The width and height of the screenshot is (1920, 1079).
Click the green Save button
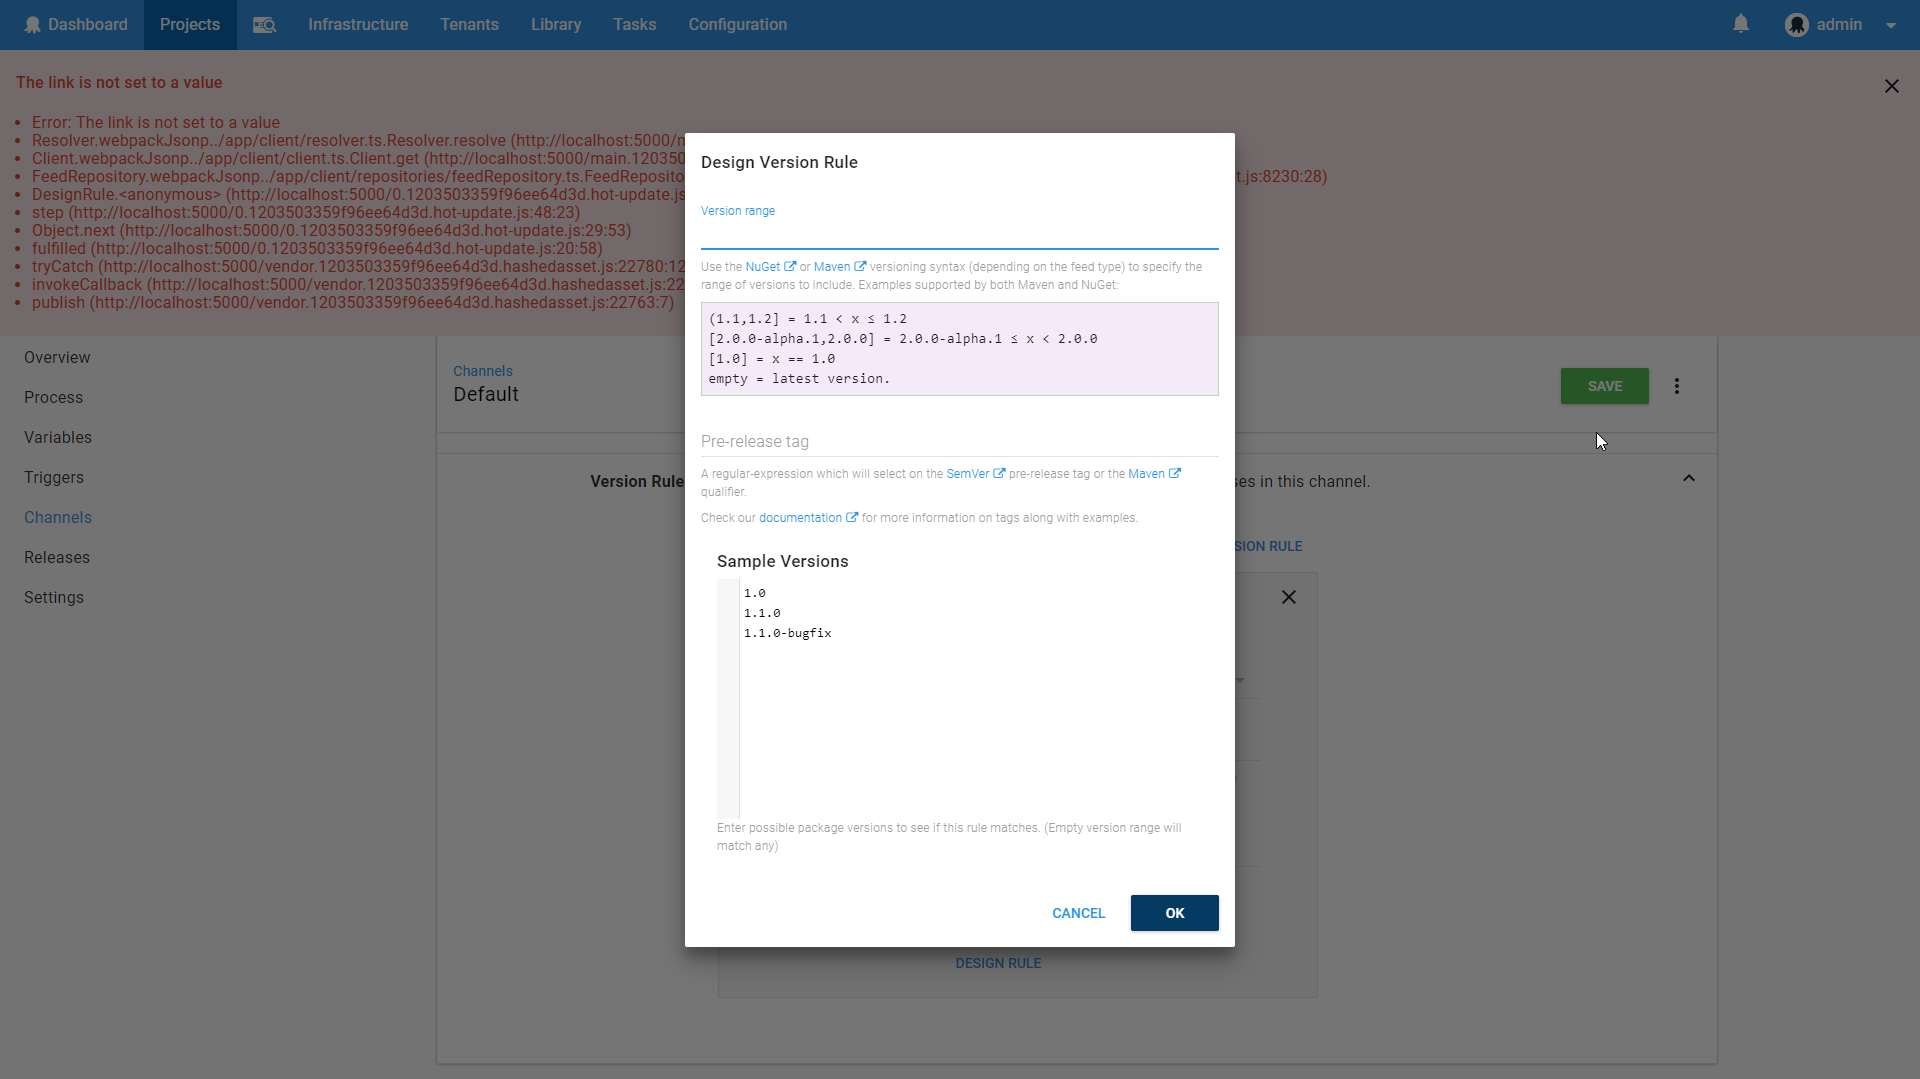tap(1605, 386)
